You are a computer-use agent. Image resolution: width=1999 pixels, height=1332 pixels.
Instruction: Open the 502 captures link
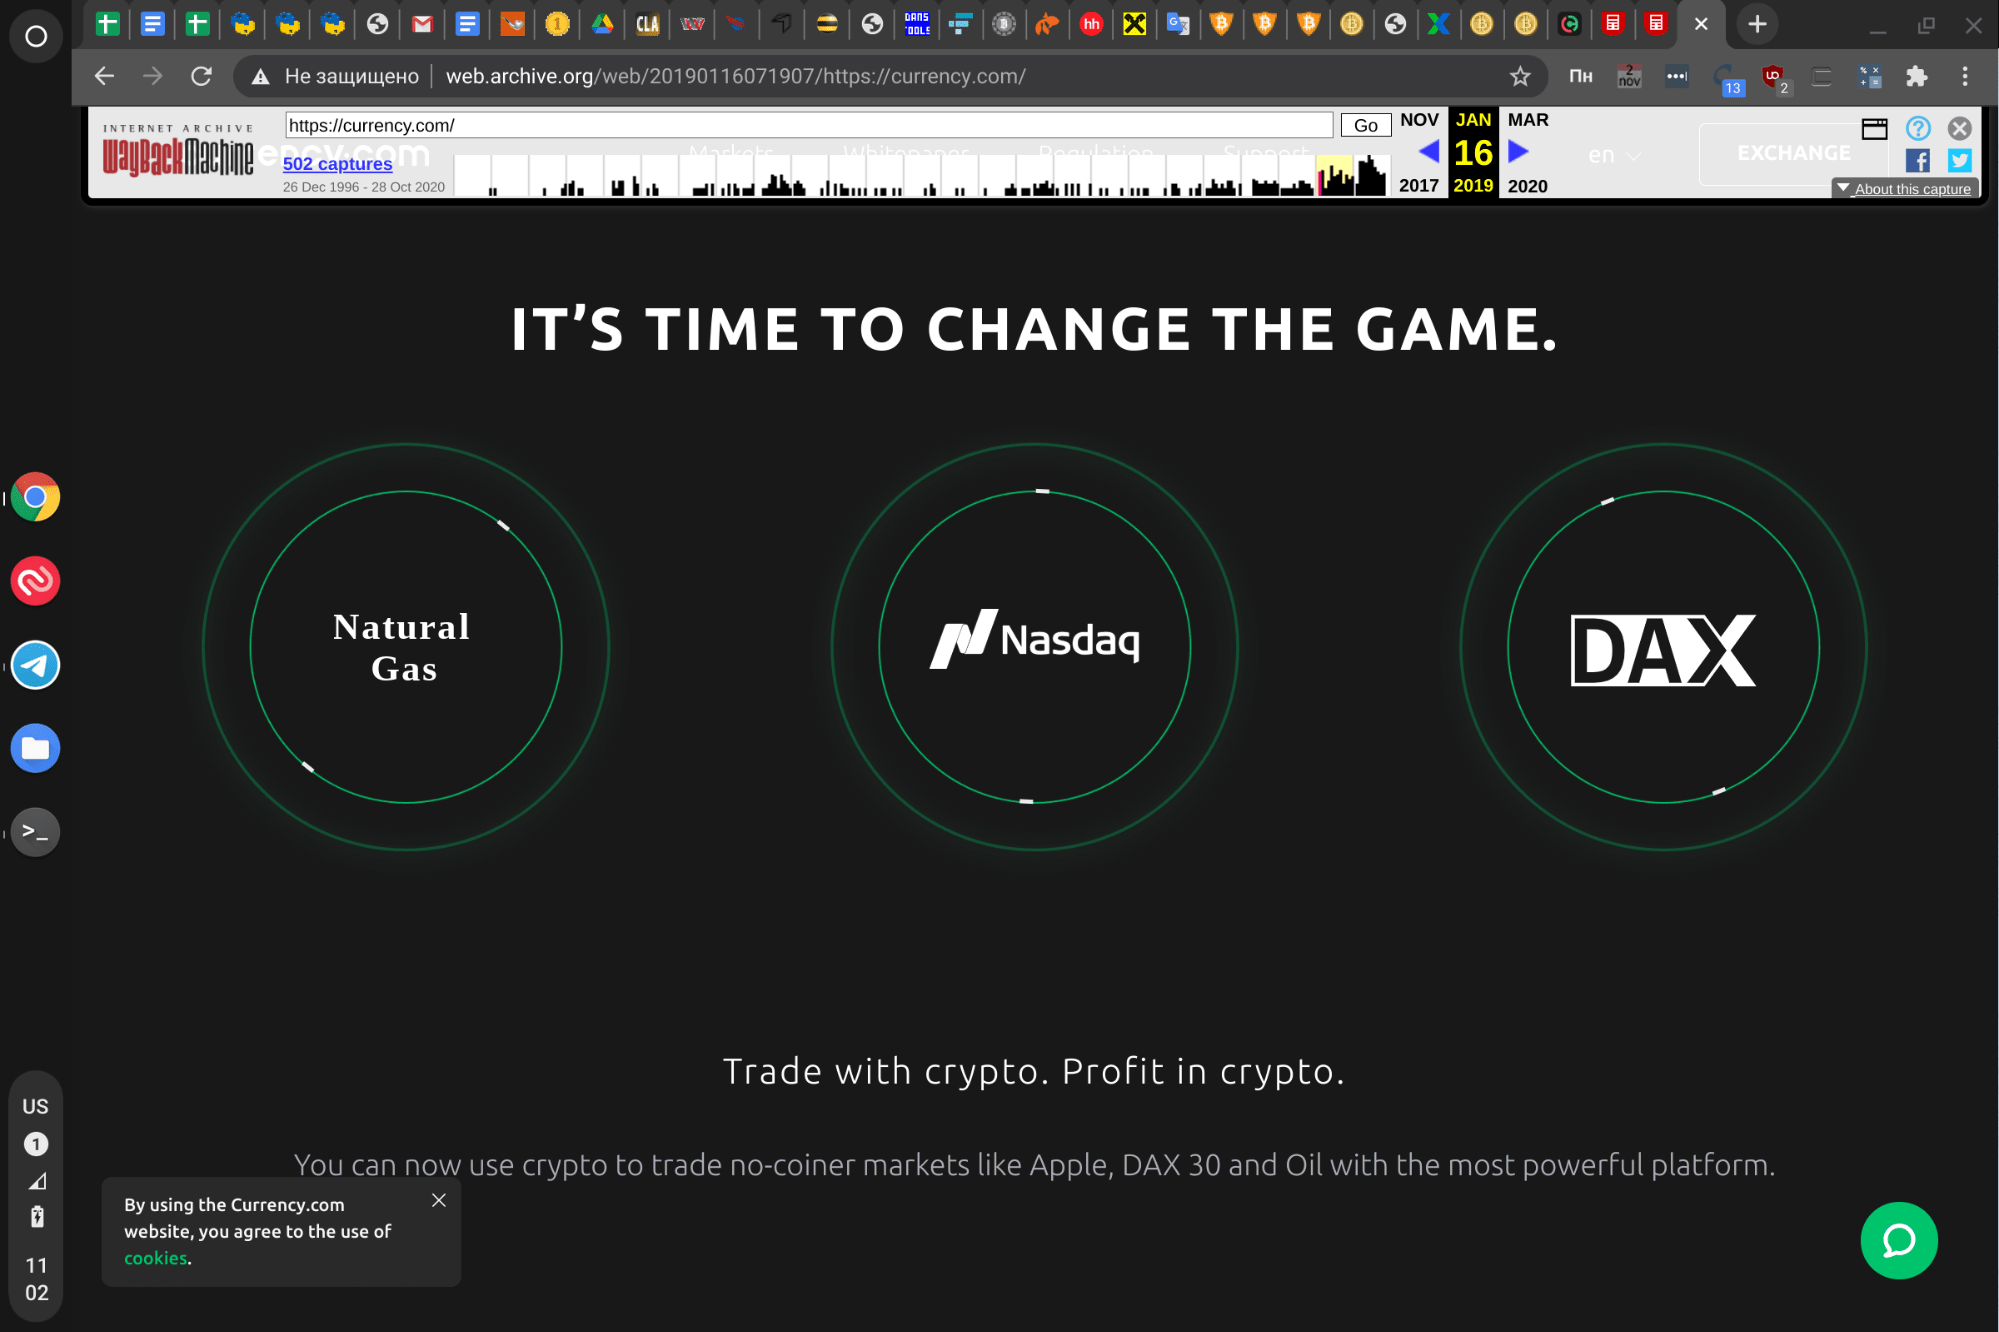337,164
